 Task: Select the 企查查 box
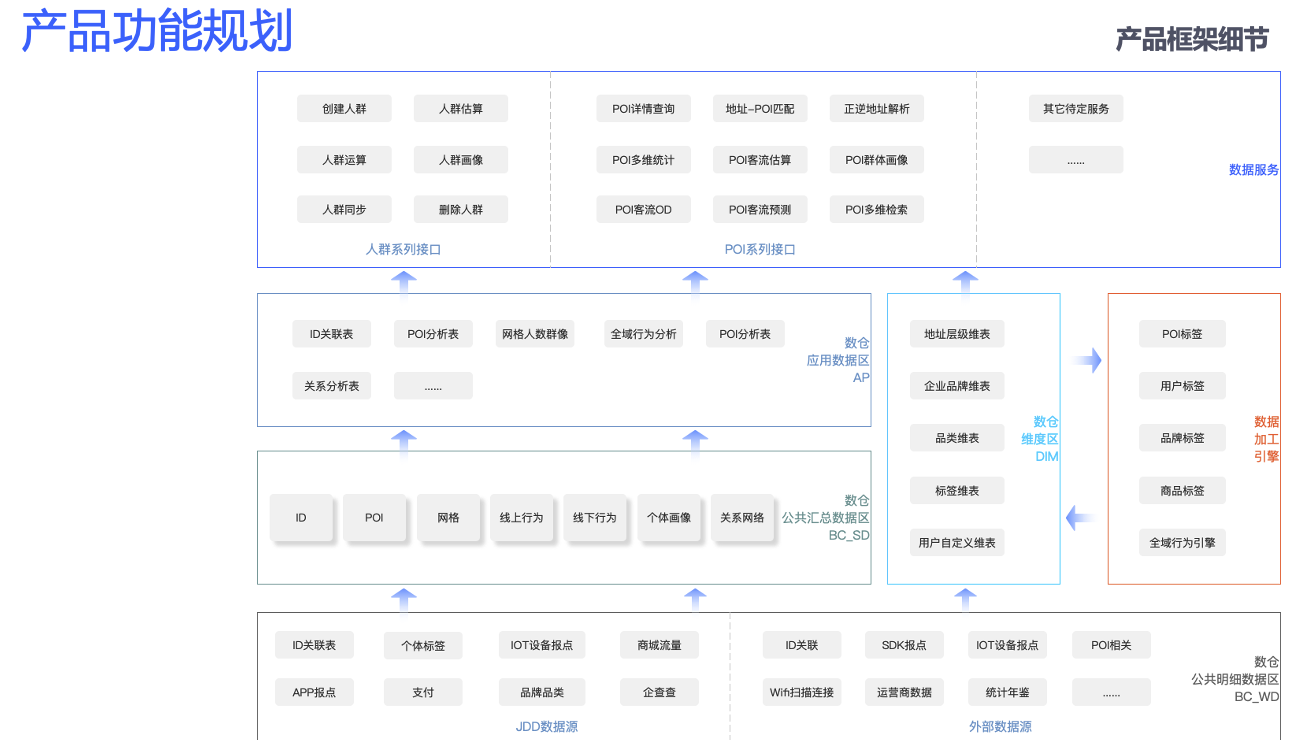pos(659,692)
